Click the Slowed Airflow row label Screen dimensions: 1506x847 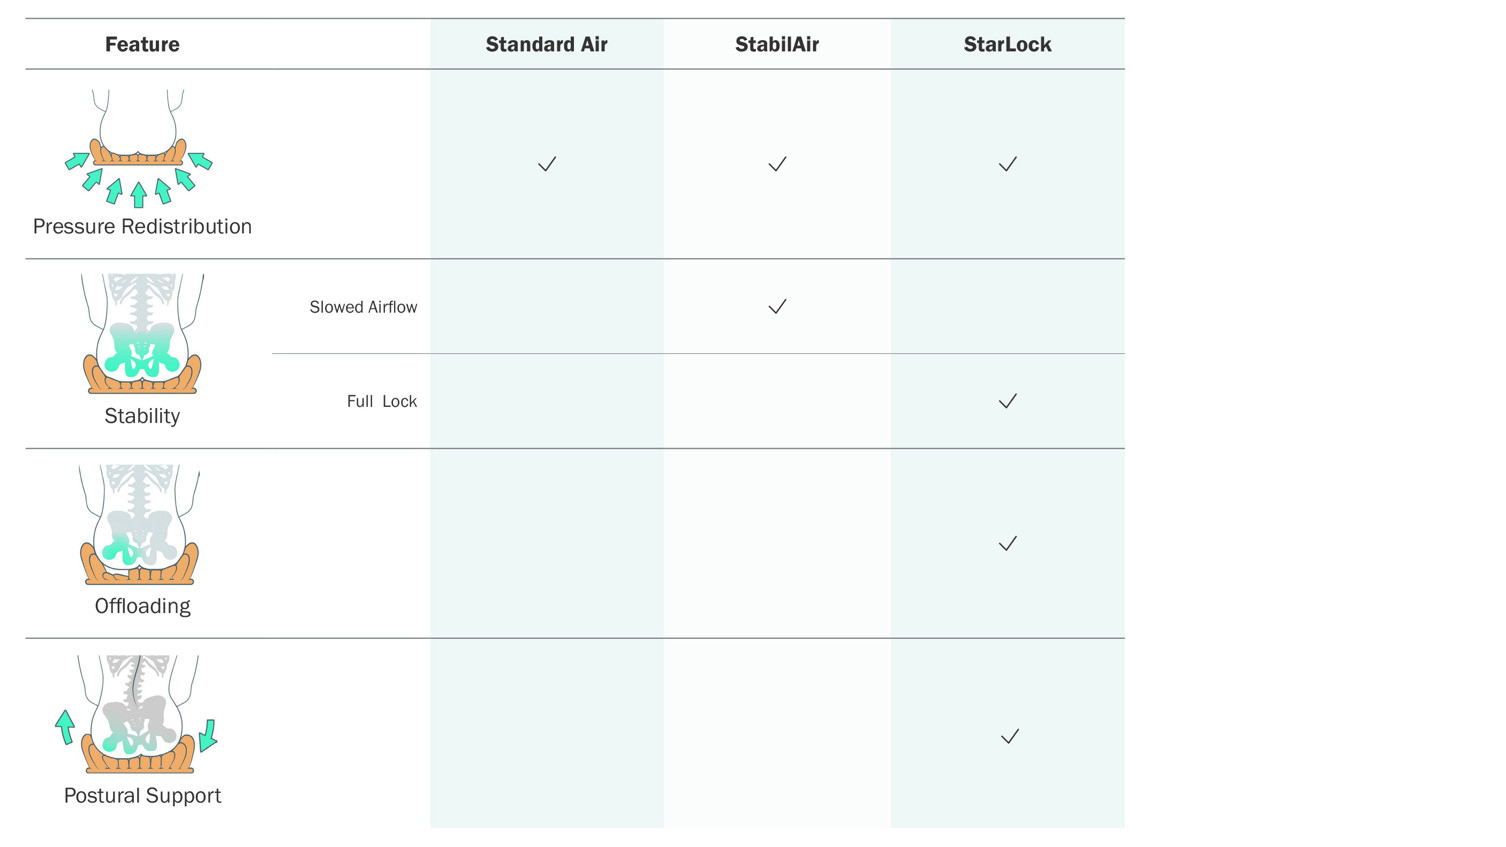tap(363, 307)
